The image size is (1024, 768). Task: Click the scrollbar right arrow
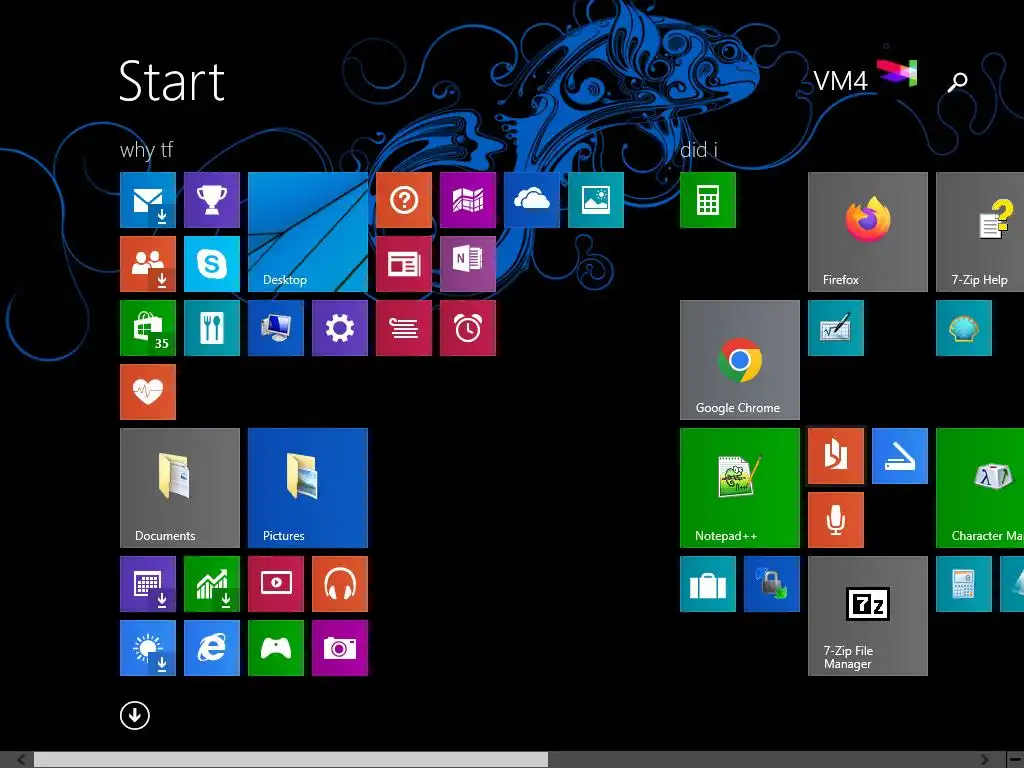coord(984,760)
